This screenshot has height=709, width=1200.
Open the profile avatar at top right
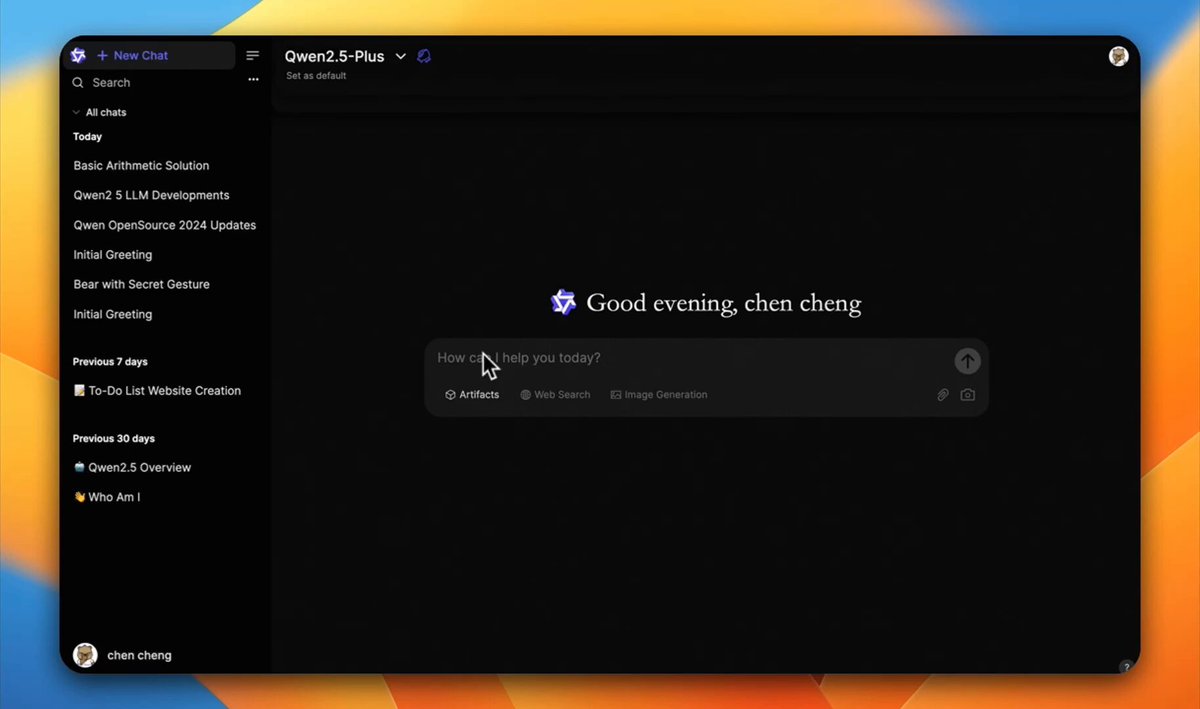click(1119, 56)
